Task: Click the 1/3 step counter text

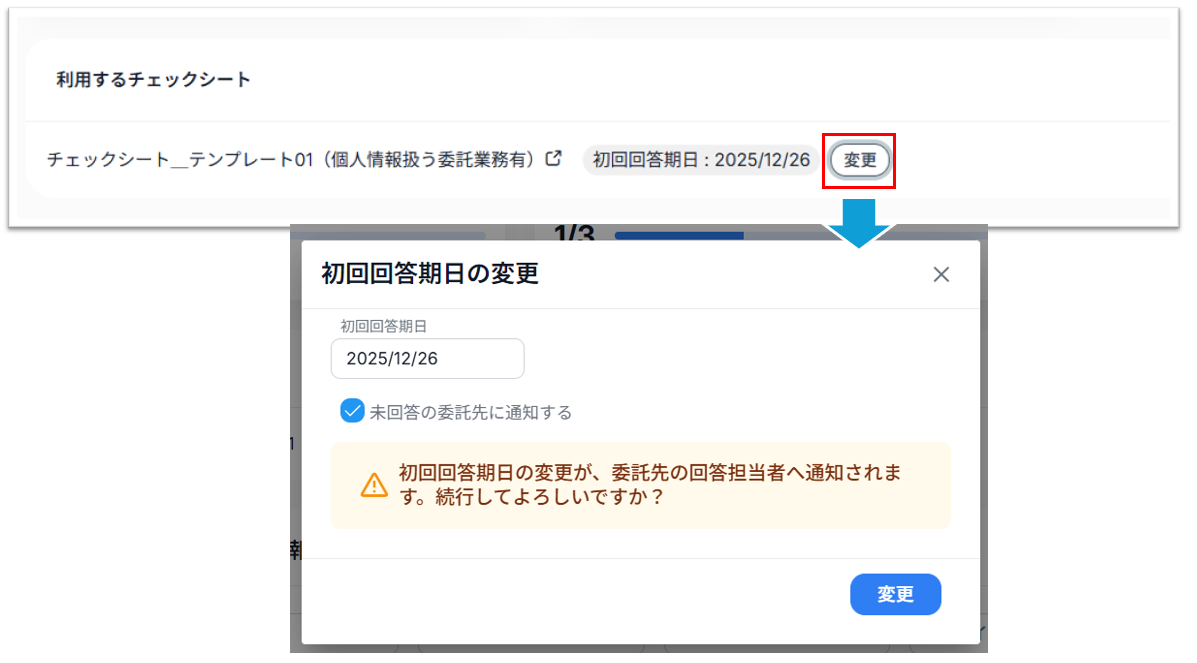Action: coord(574,234)
